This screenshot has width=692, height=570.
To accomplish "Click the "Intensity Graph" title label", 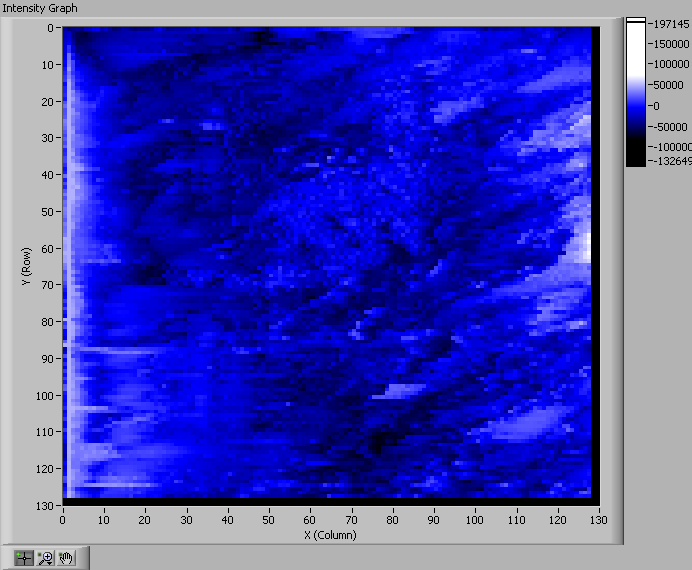I will [x=40, y=8].
